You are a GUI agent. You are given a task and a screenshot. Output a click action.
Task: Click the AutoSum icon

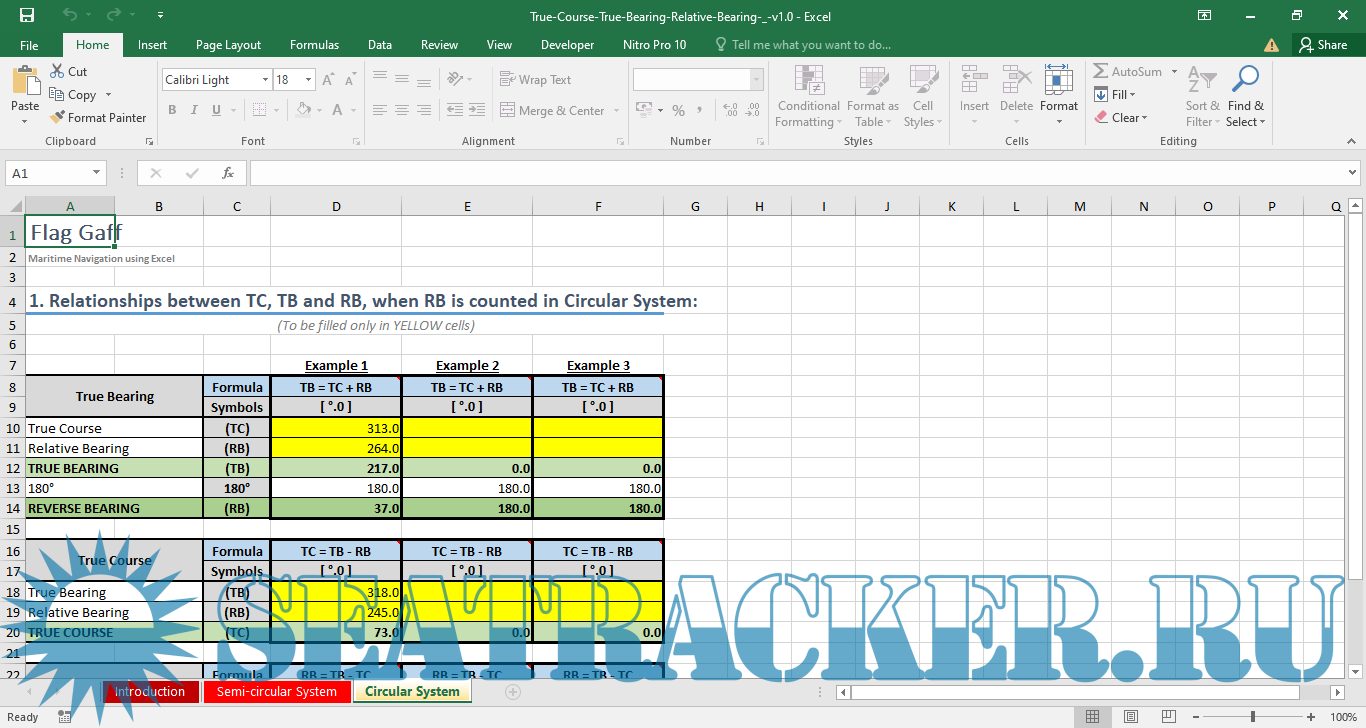pos(1101,72)
